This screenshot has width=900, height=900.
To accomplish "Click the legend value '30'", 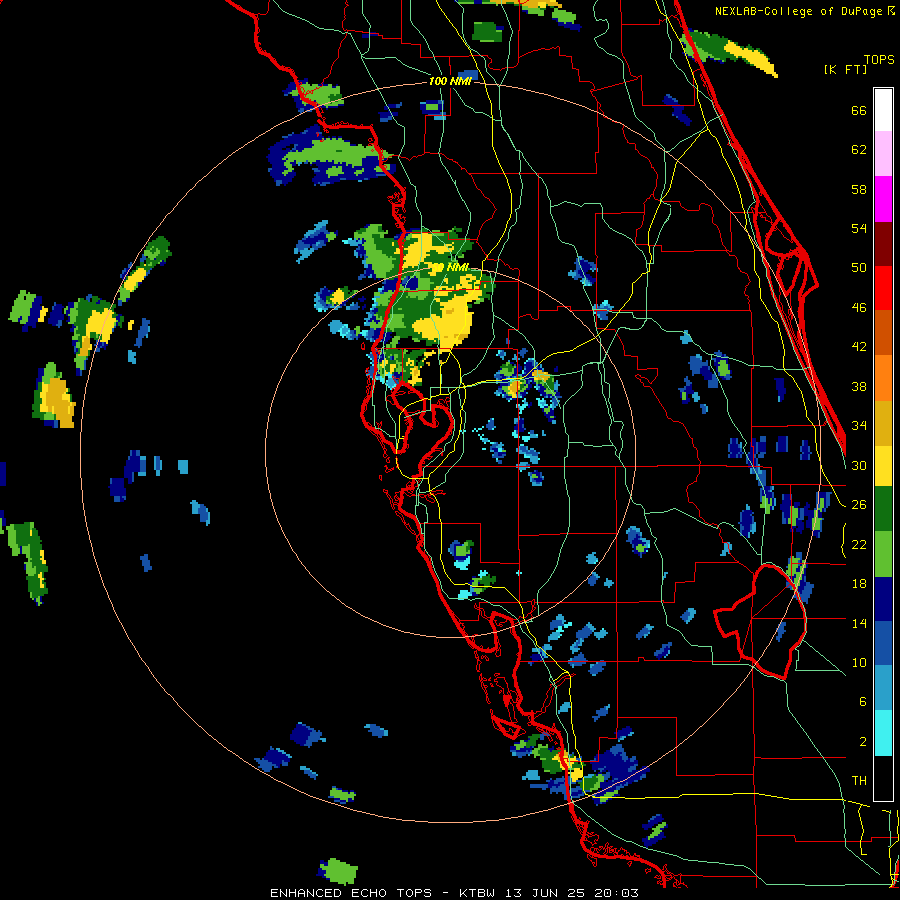I will point(859,465).
